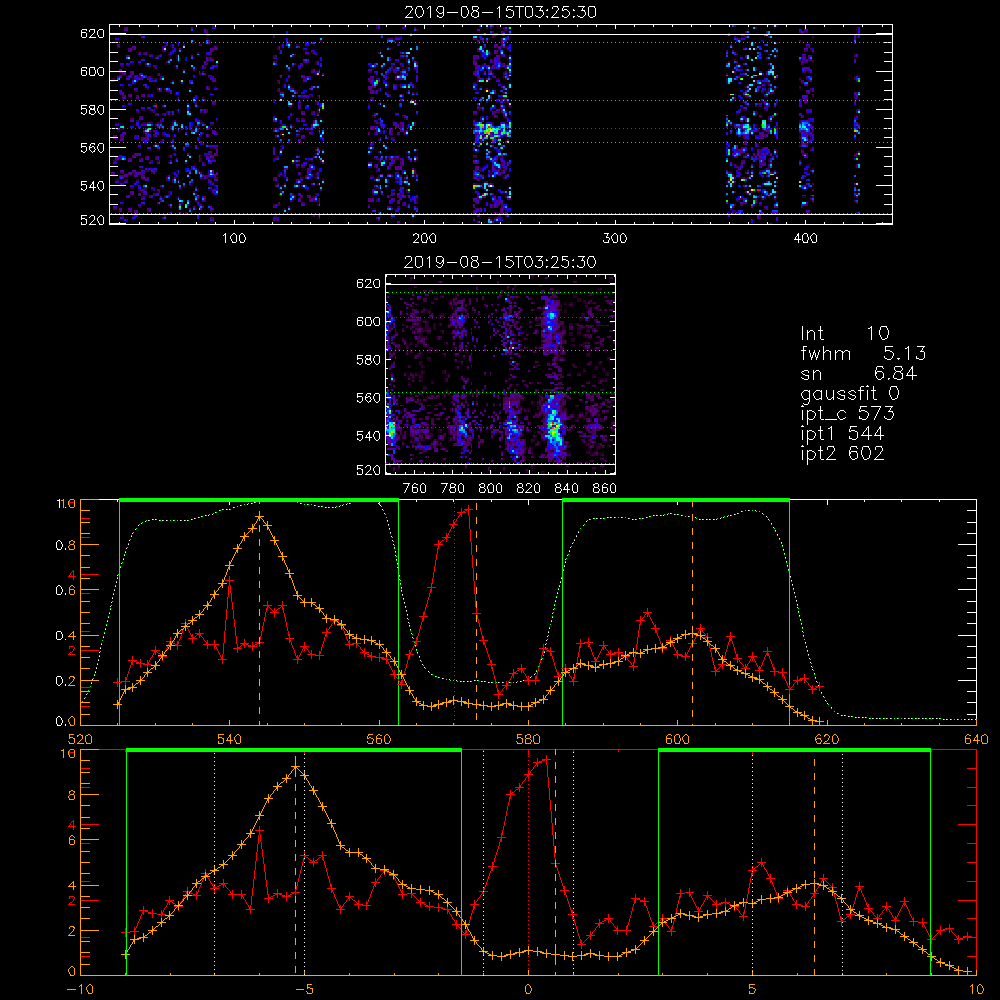Viewport: 1000px width, 1000px height.
Task: Click y-axis label 580 on top spectrogram
Action: (x=92, y=110)
